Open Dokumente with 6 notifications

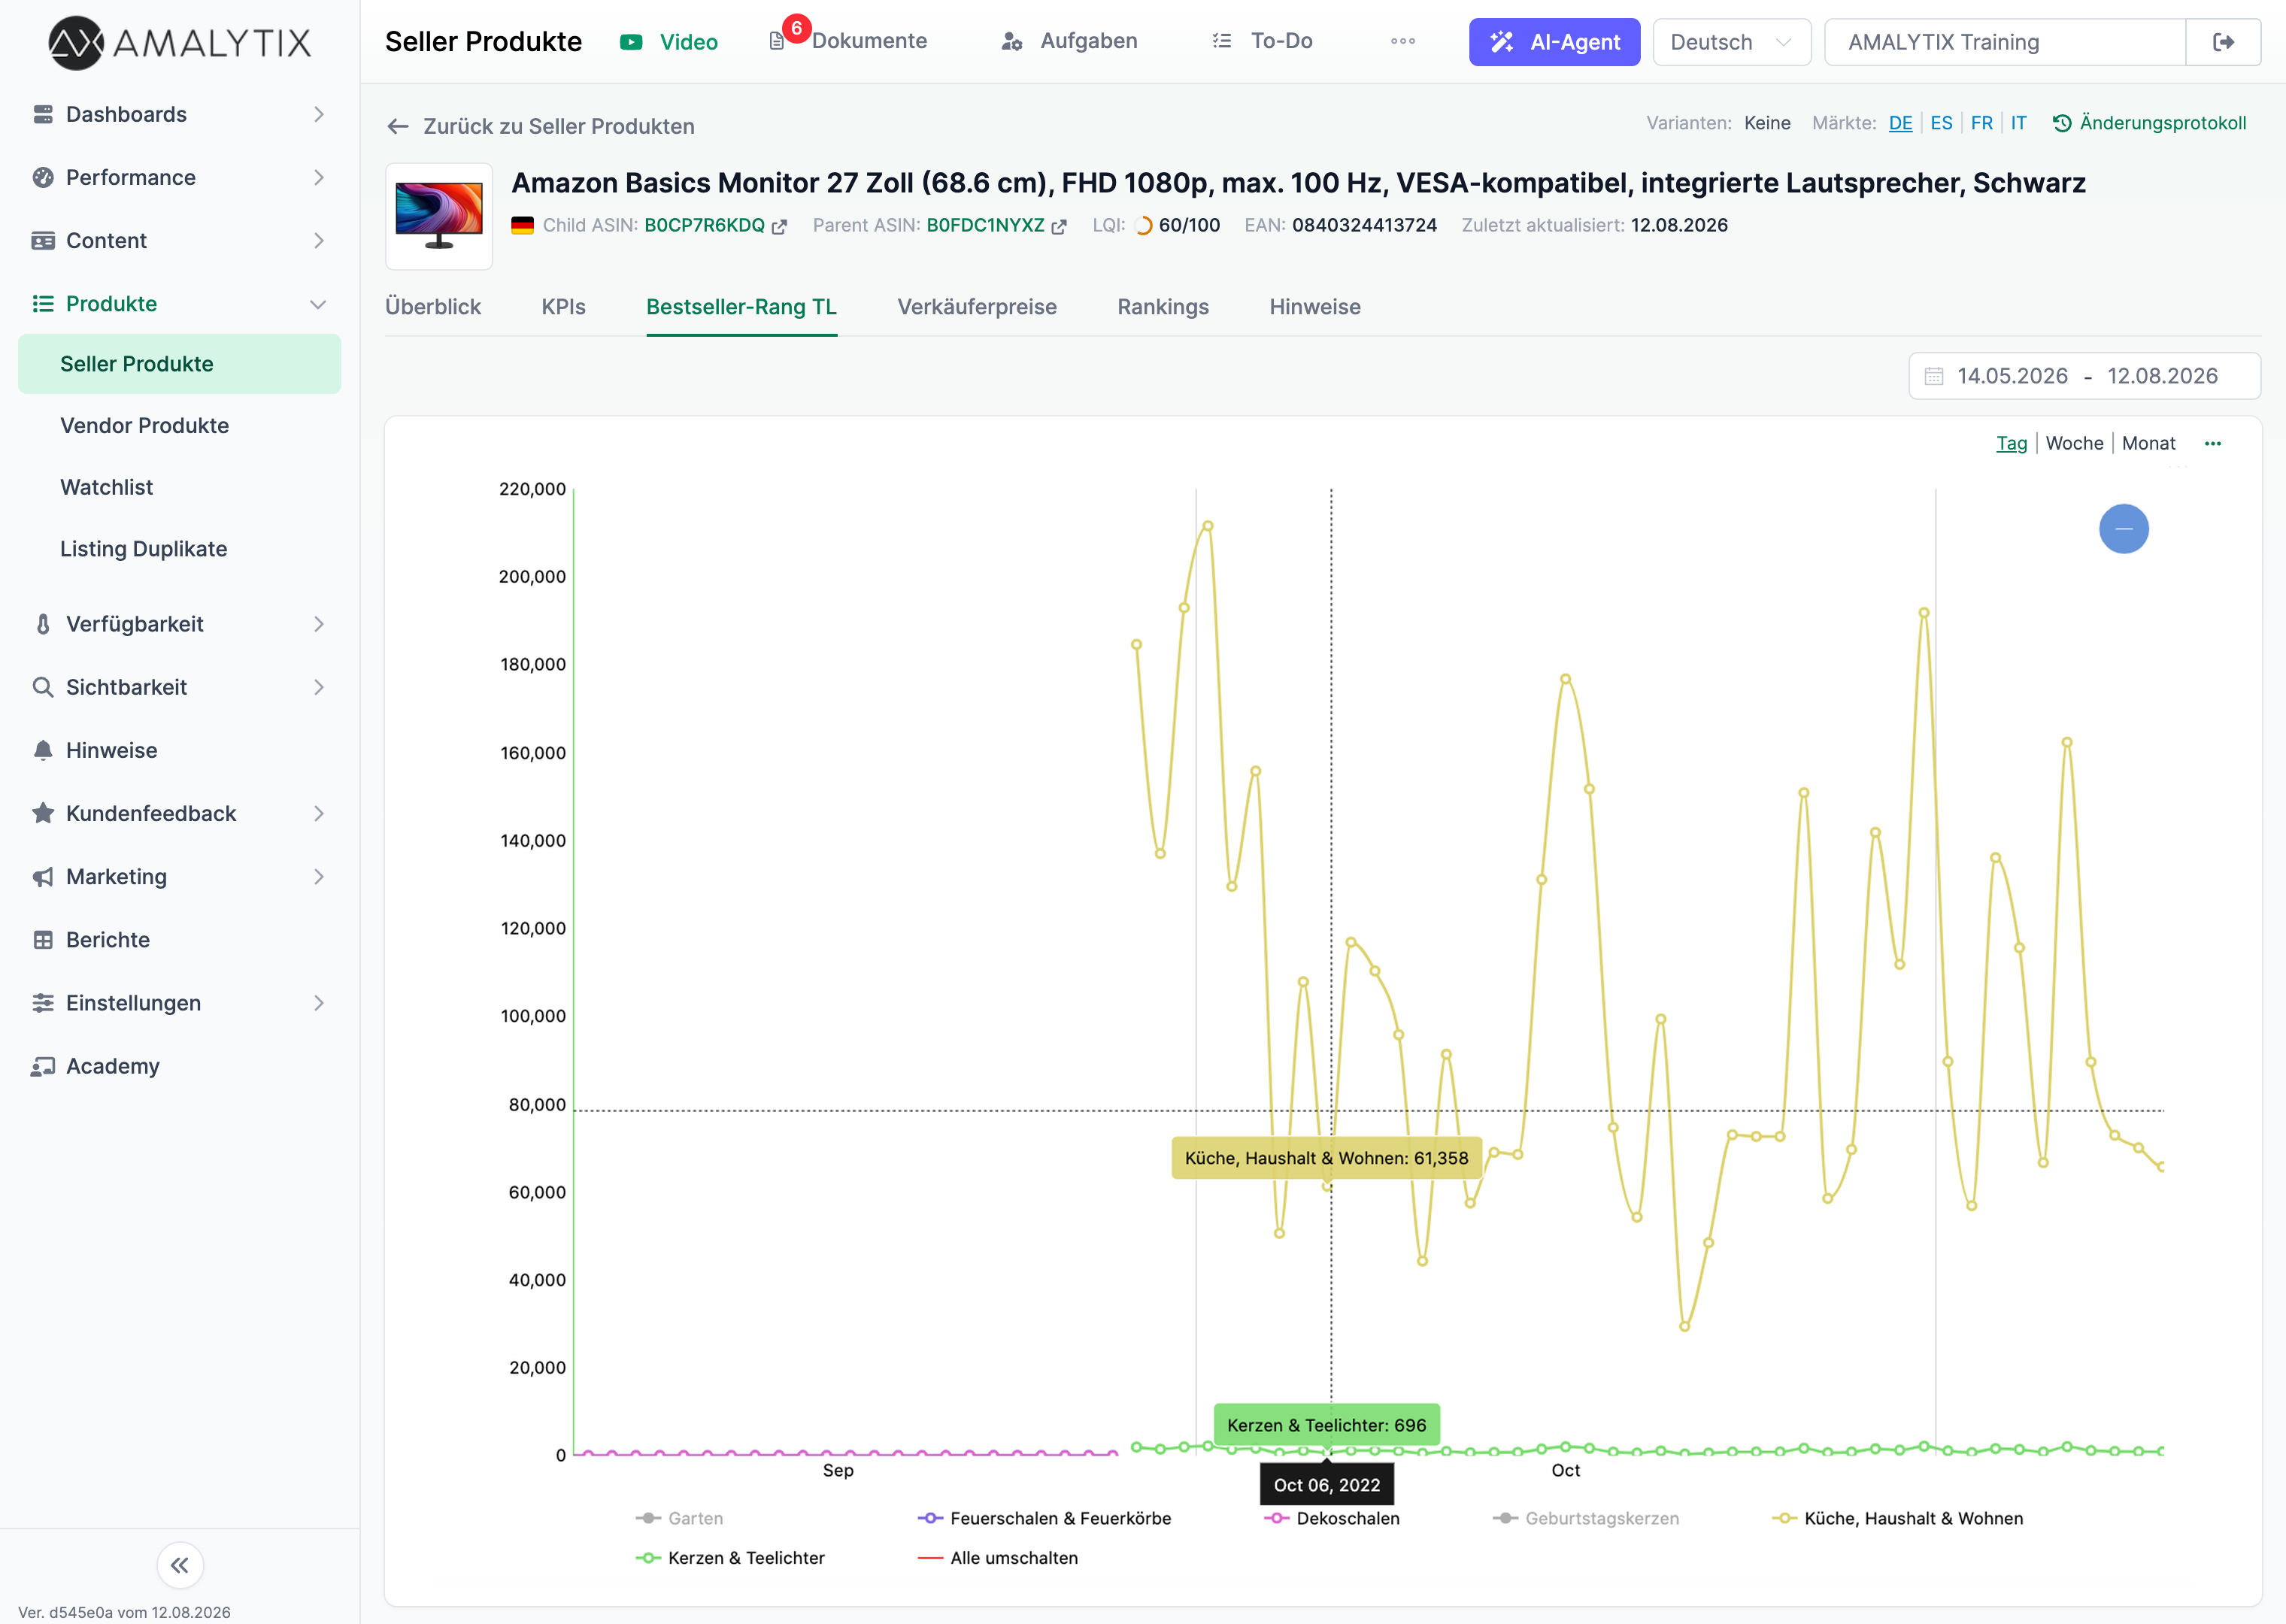[848, 41]
